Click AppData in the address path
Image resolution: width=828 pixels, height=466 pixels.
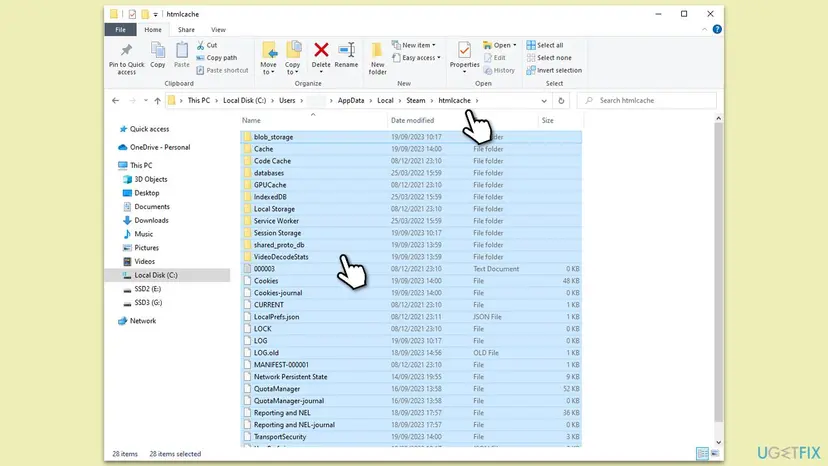[351, 100]
